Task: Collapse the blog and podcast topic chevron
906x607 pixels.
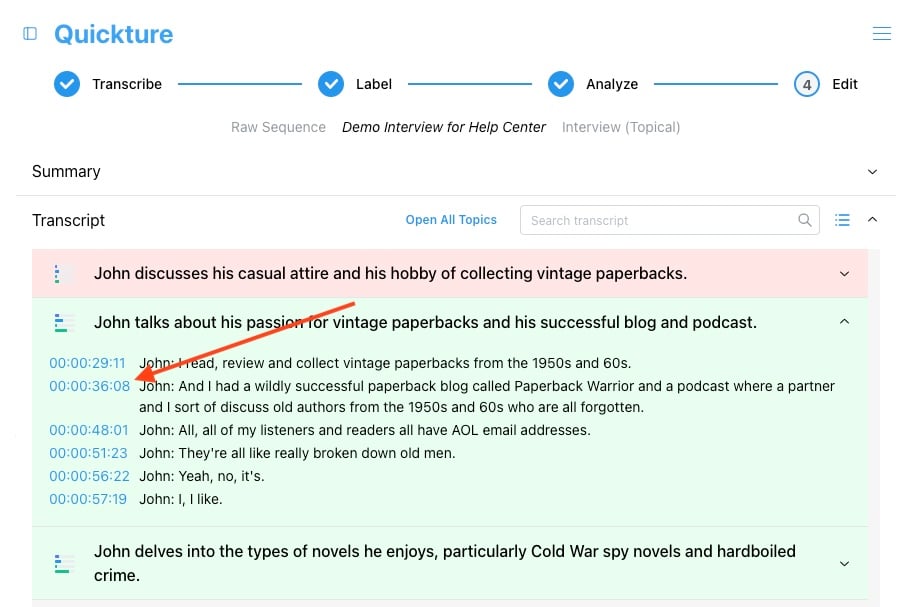Action: pyautogui.click(x=844, y=322)
